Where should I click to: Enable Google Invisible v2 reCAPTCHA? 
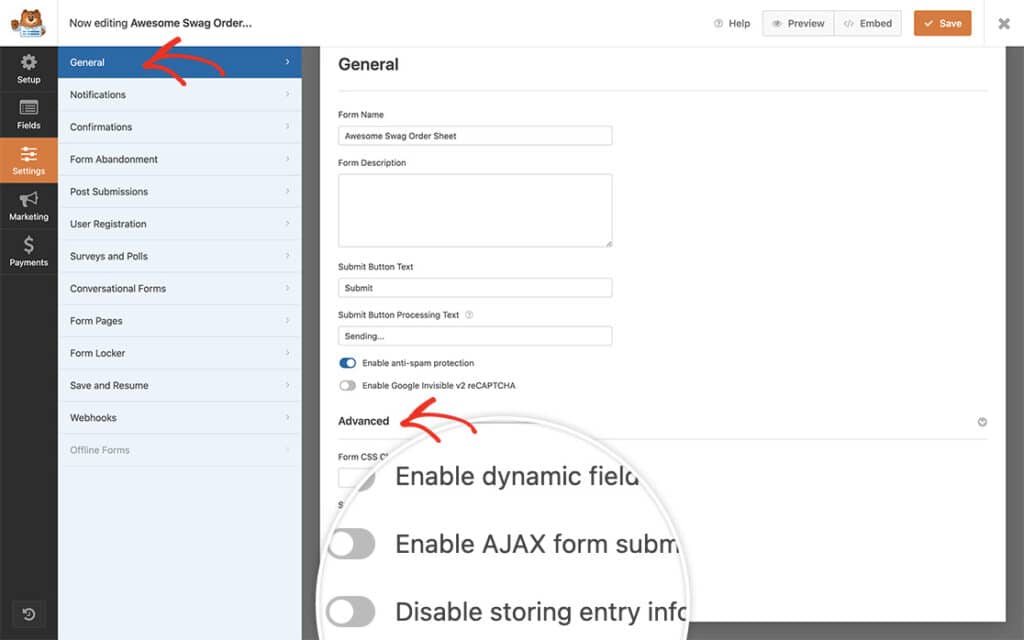[349, 384]
